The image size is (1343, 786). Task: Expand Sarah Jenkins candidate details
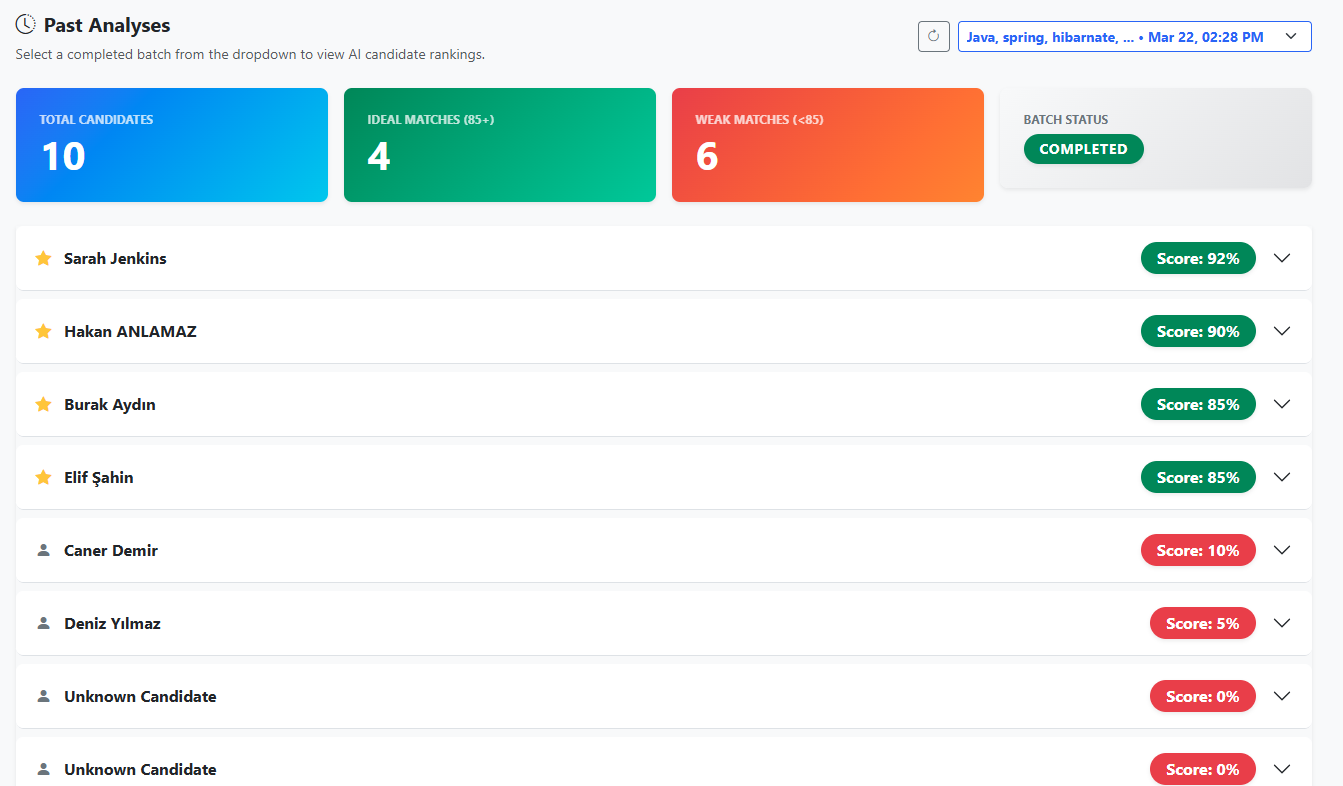coord(1282,258)
